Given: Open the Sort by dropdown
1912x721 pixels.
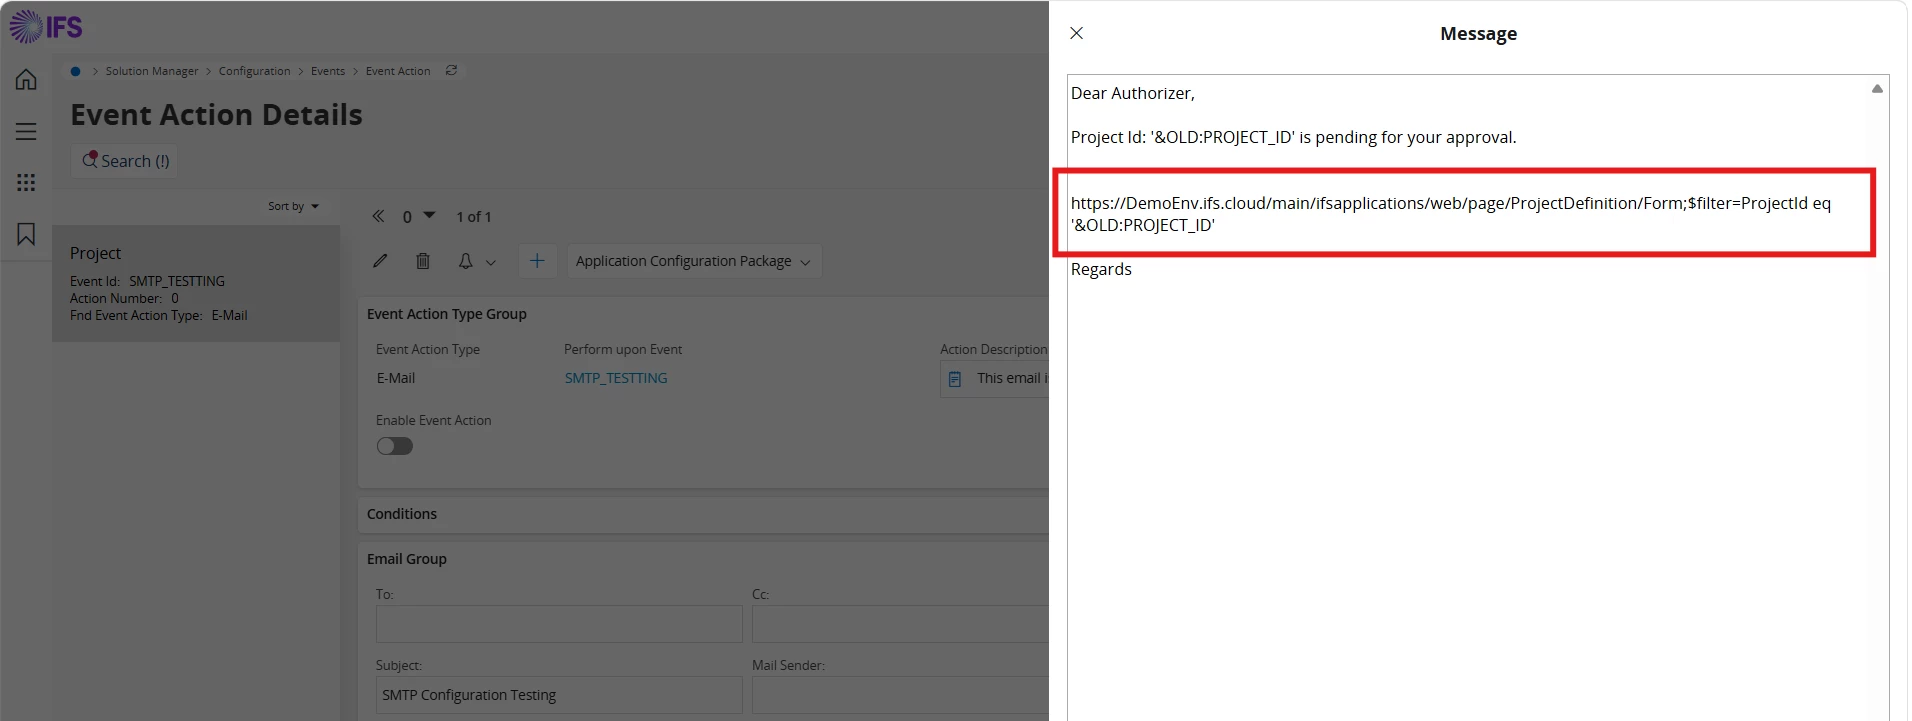Looking at the screenshot, I should pos(293,206).
